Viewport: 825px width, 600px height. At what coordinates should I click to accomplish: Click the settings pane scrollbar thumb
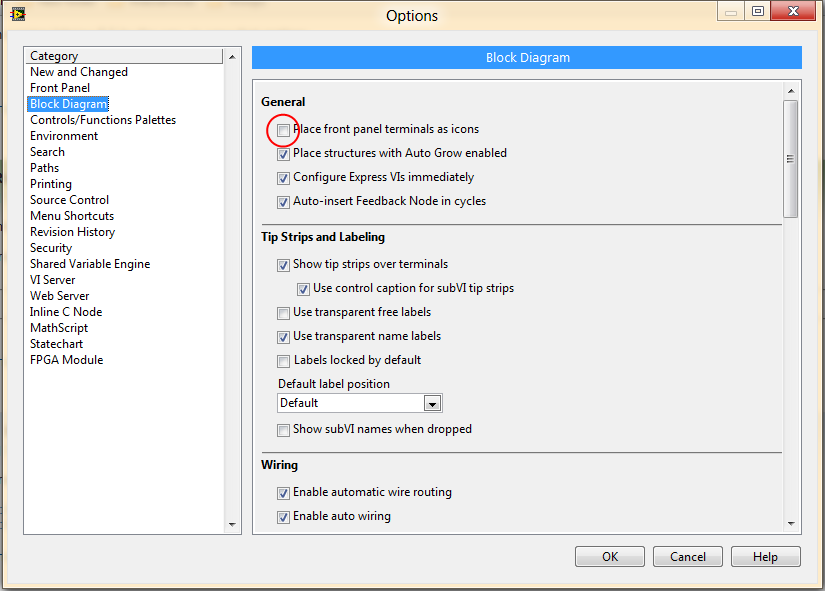pyautogui.click(x=791, y=158)
